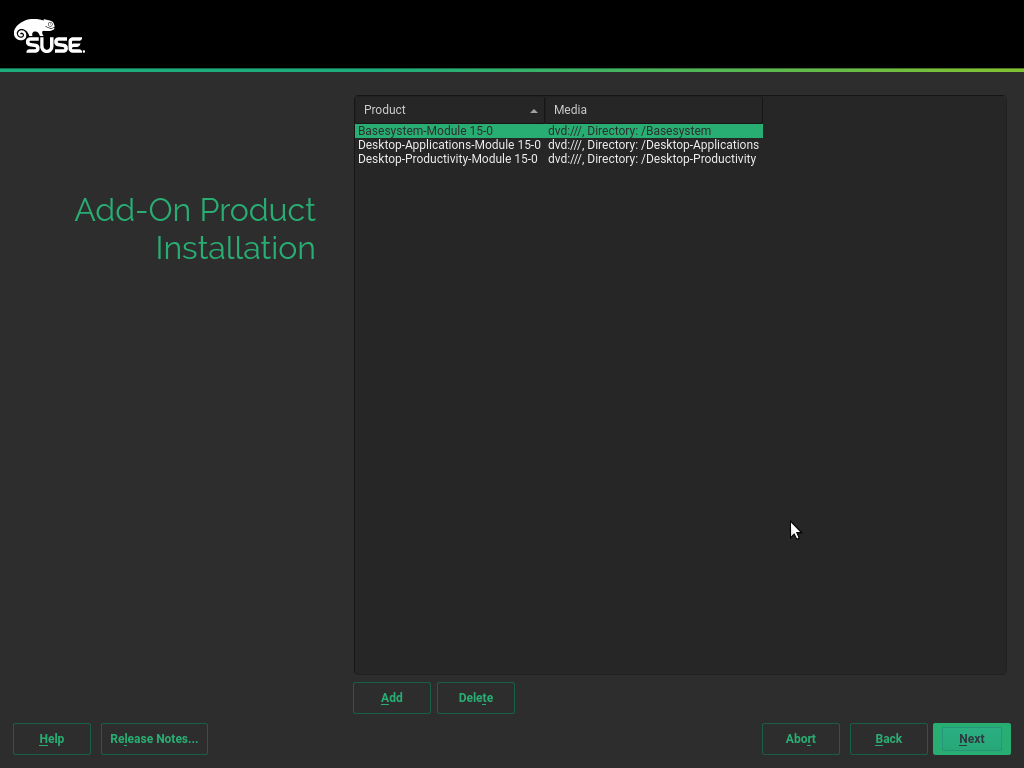Click empty area of the add-on list

[680, 420]
